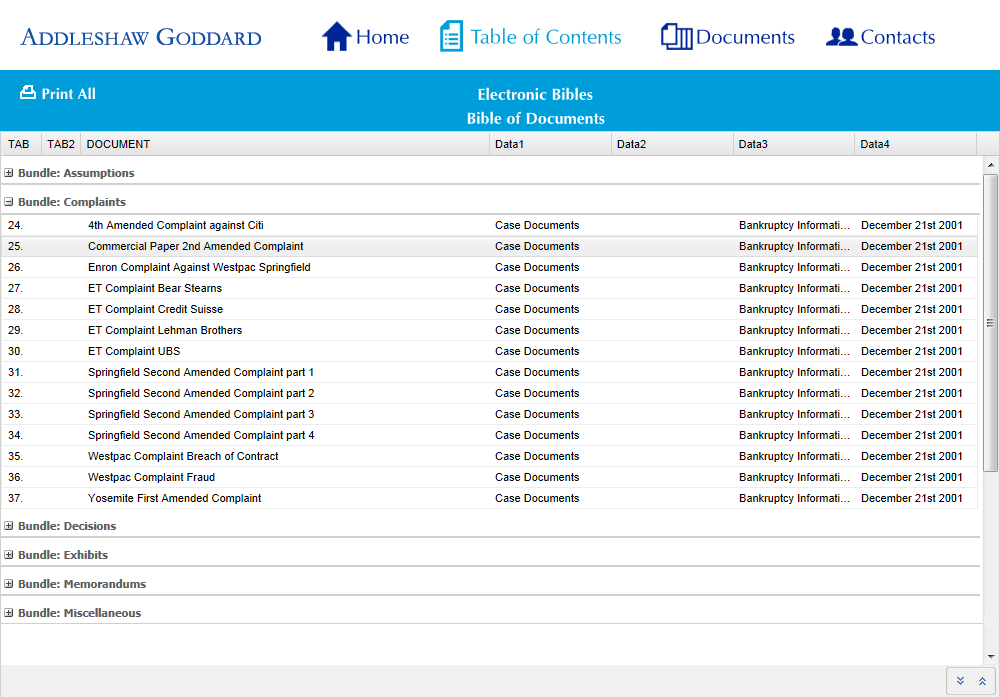
Task: Sort by the DOCUMENT column header
Action: click(285, 144)
